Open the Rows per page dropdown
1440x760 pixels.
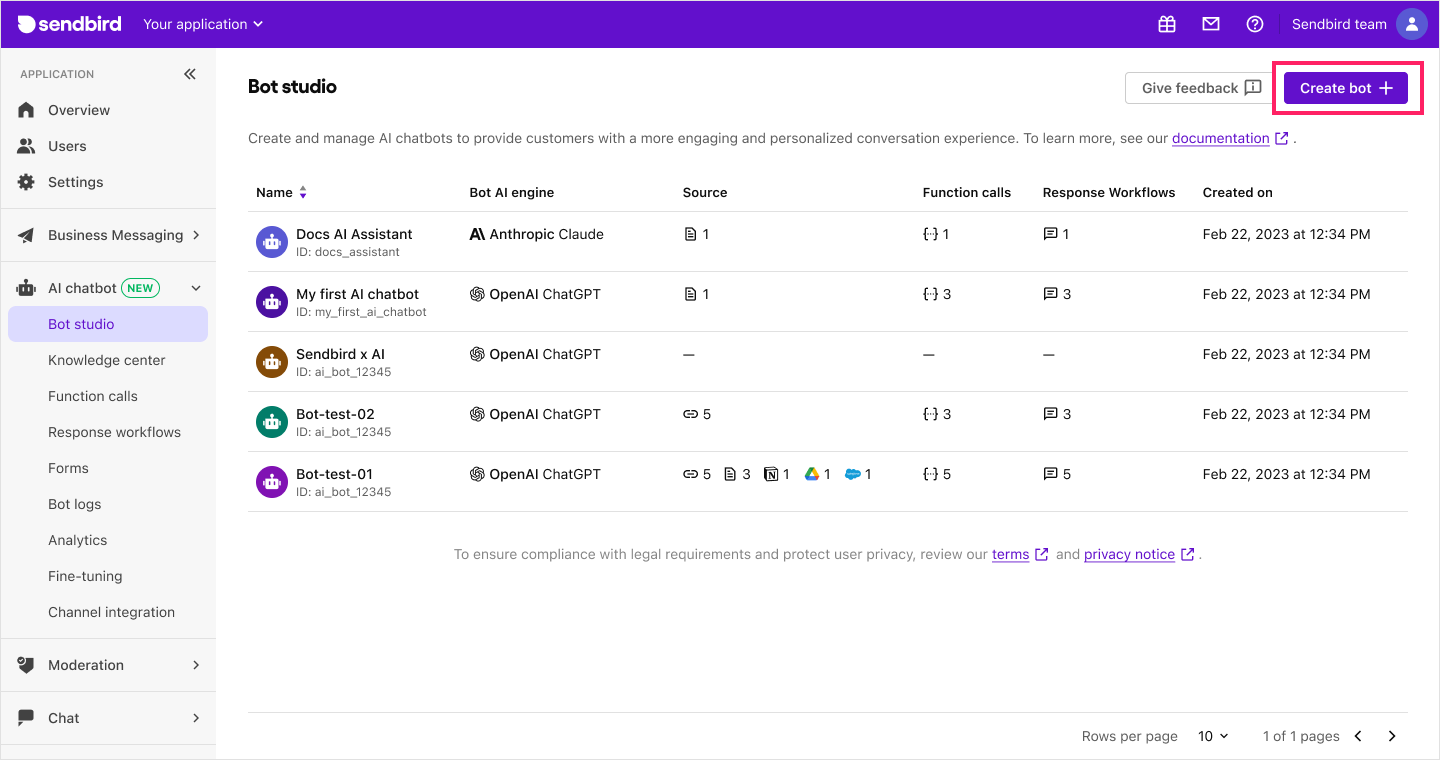coord(1213,736)
